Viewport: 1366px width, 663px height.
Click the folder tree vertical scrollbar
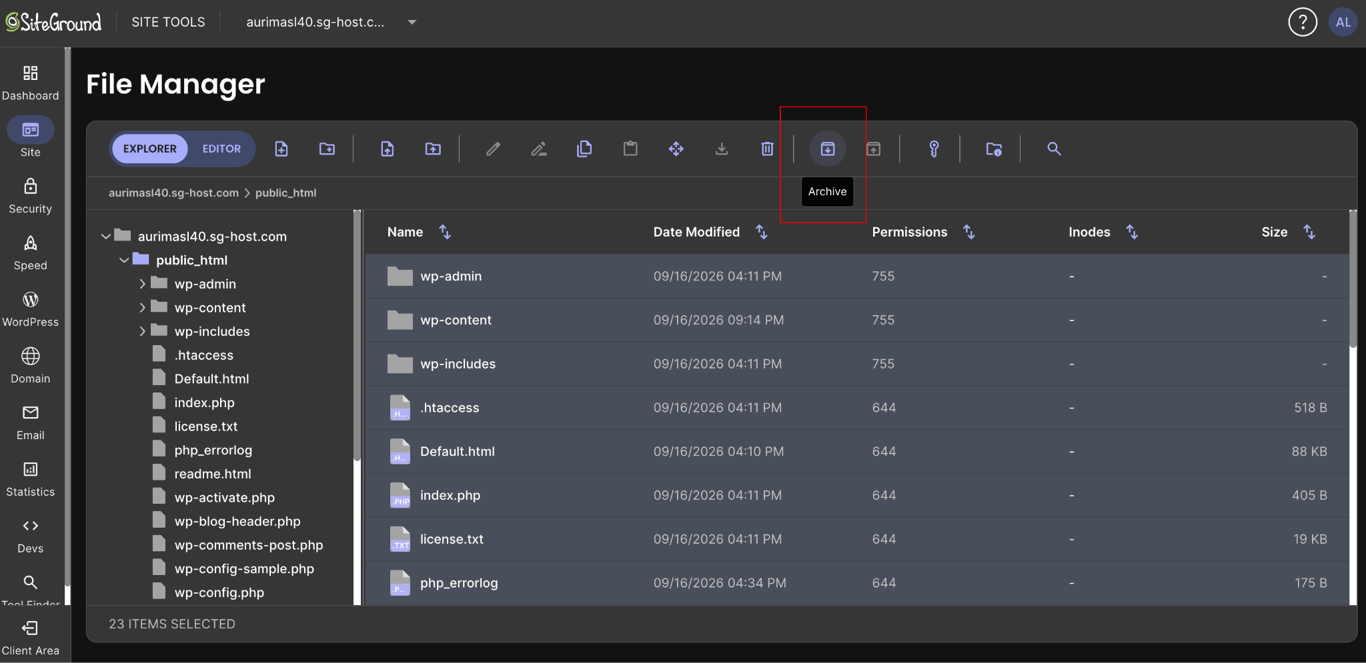point(357,335)
